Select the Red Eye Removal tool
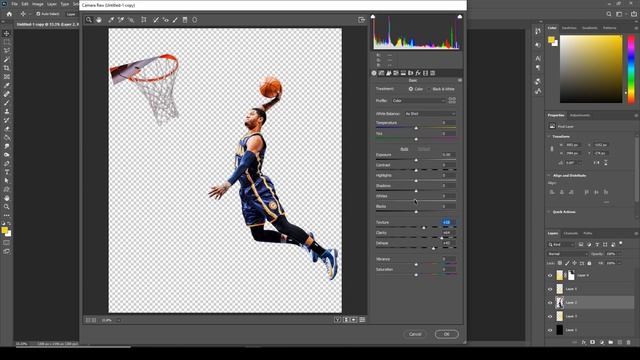Image resolution: width=640 pixels, height=360 pixels. coord(166,20)
